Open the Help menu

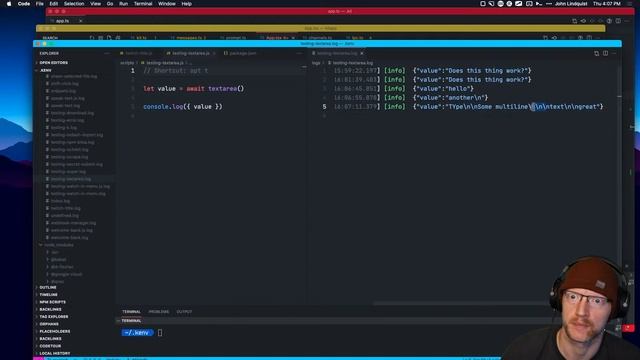pos(187,4)
